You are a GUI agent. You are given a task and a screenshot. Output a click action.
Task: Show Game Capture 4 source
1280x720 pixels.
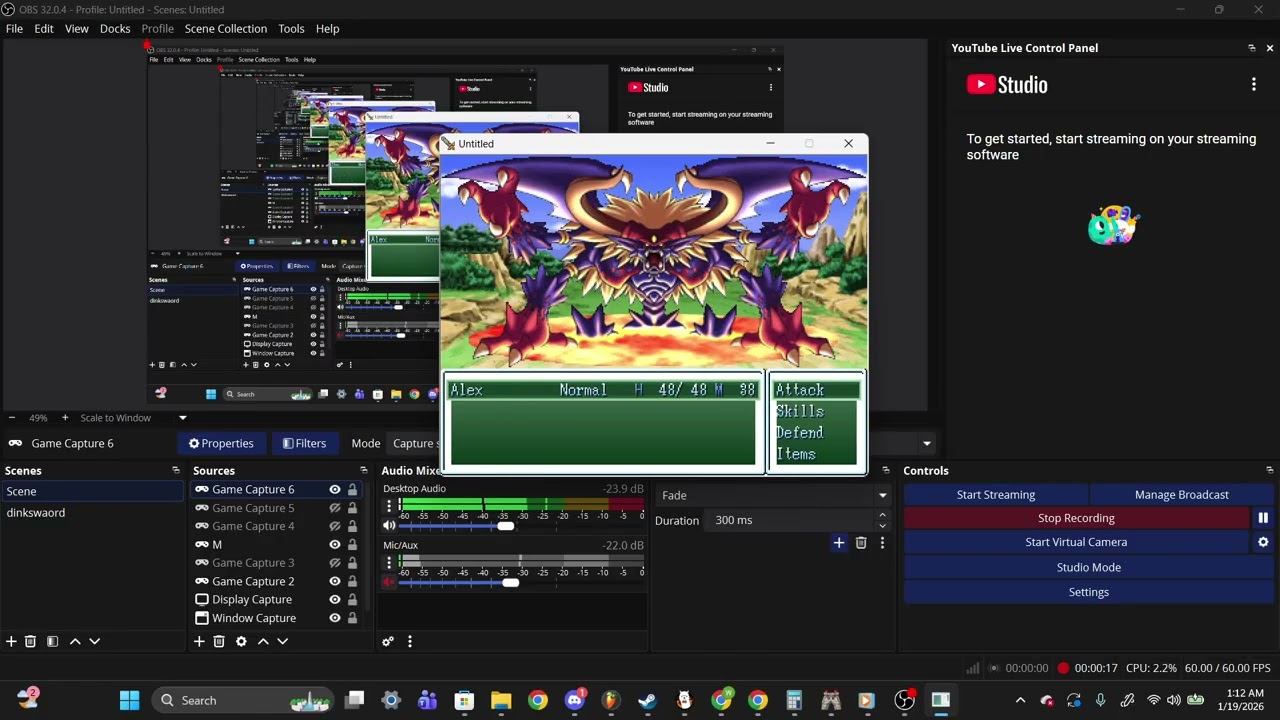[x=335, y=526]
